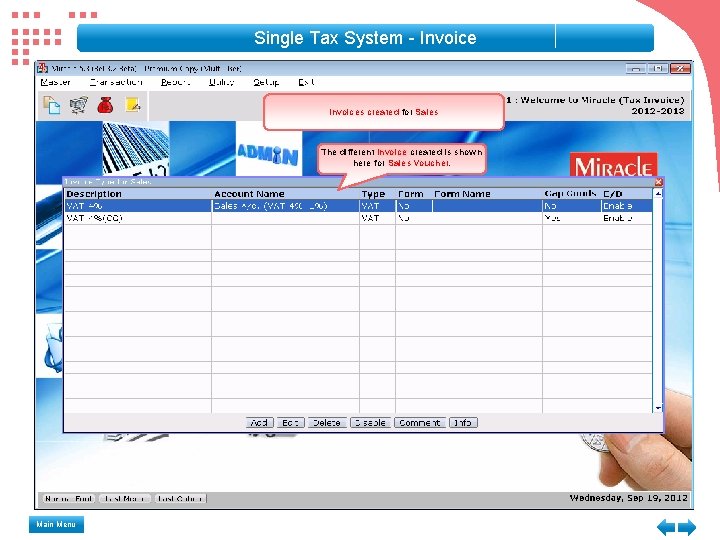Viewport: 720px width, 540px height.
Task: Click the yellow note with pencil icon
Action: pos(133,105)
